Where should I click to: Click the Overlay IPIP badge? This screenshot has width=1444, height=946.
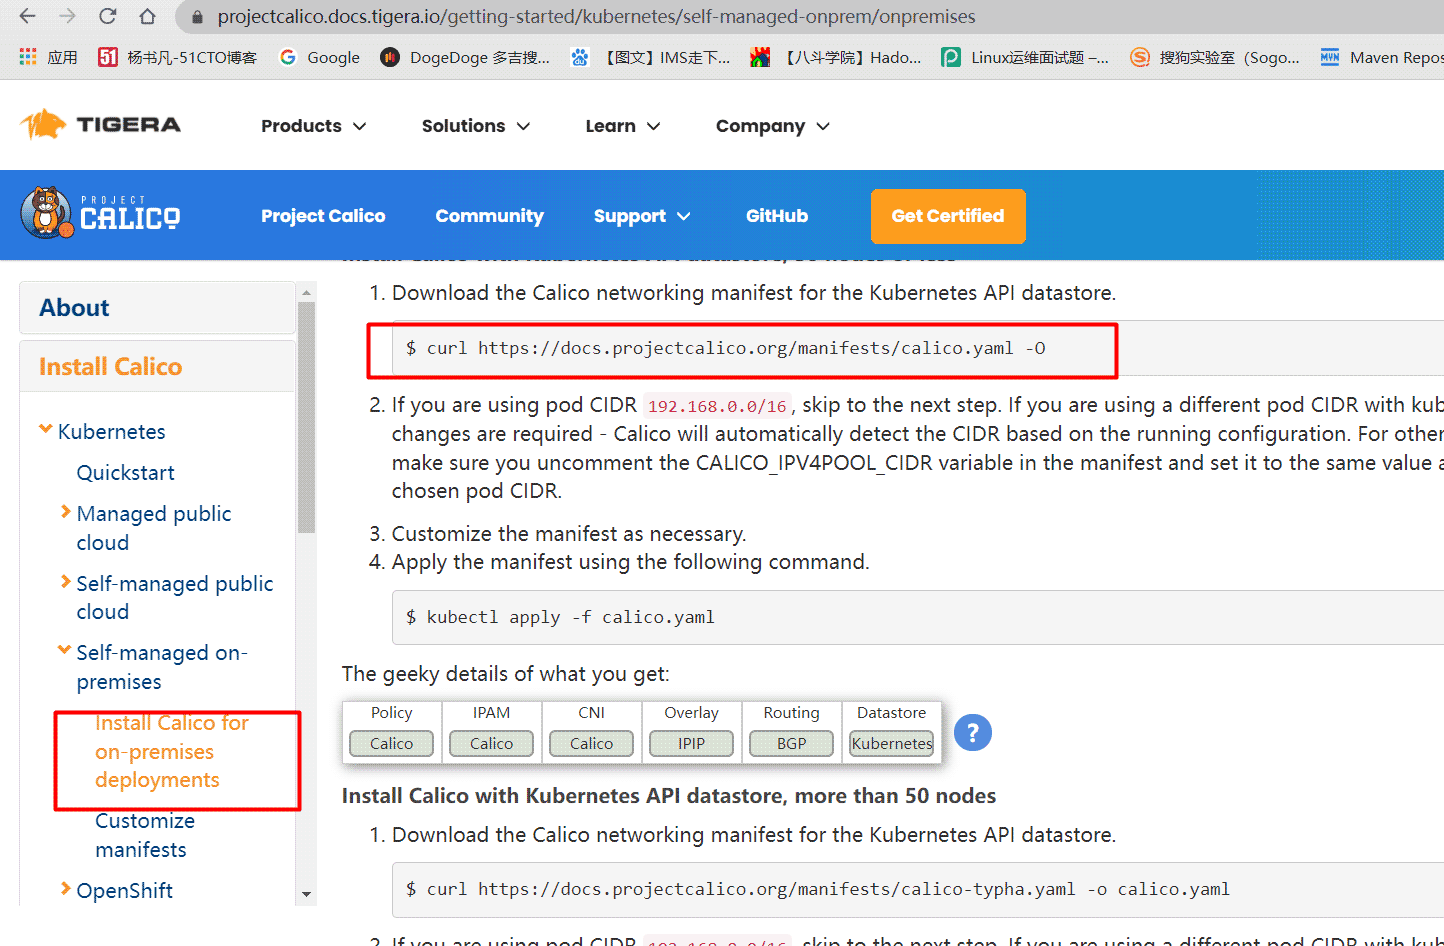tap(691, 743)
